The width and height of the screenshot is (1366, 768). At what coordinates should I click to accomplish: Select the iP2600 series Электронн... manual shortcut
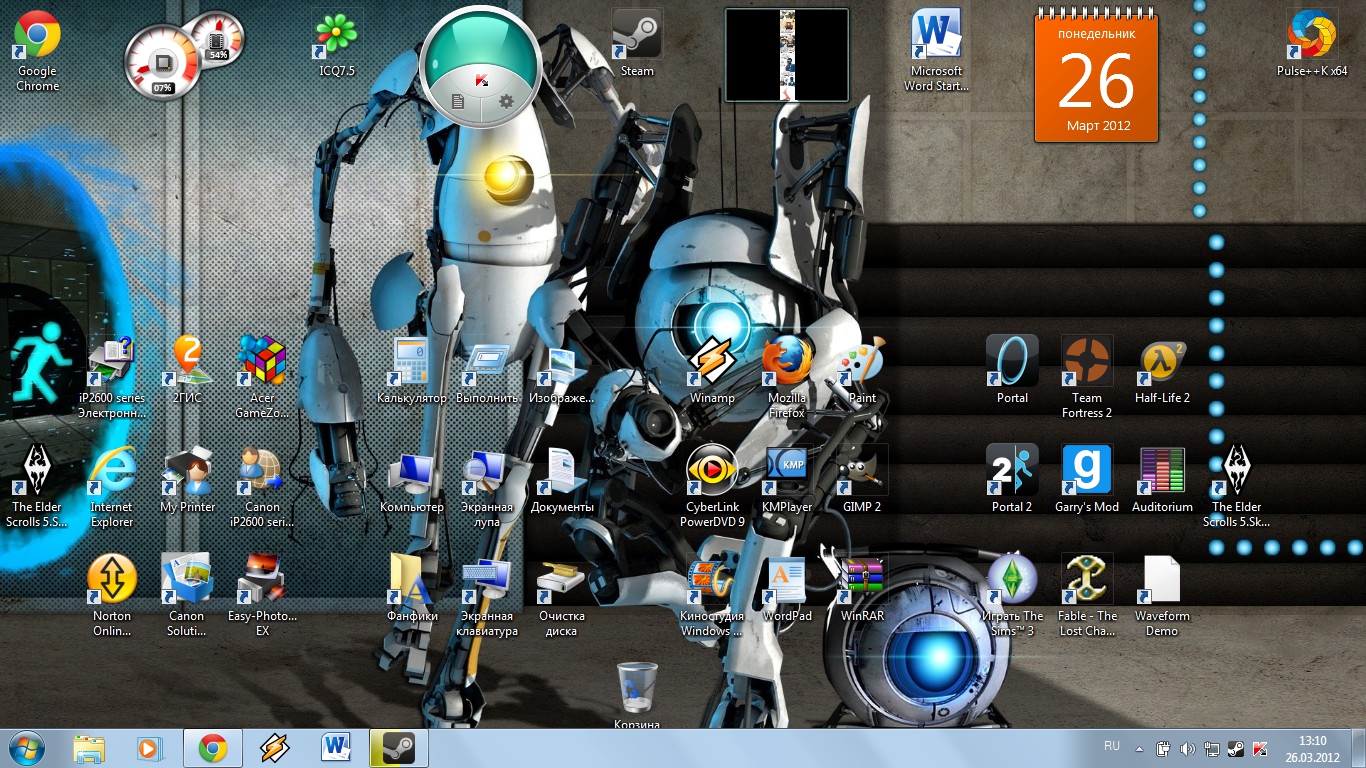[x=112, y=377]
